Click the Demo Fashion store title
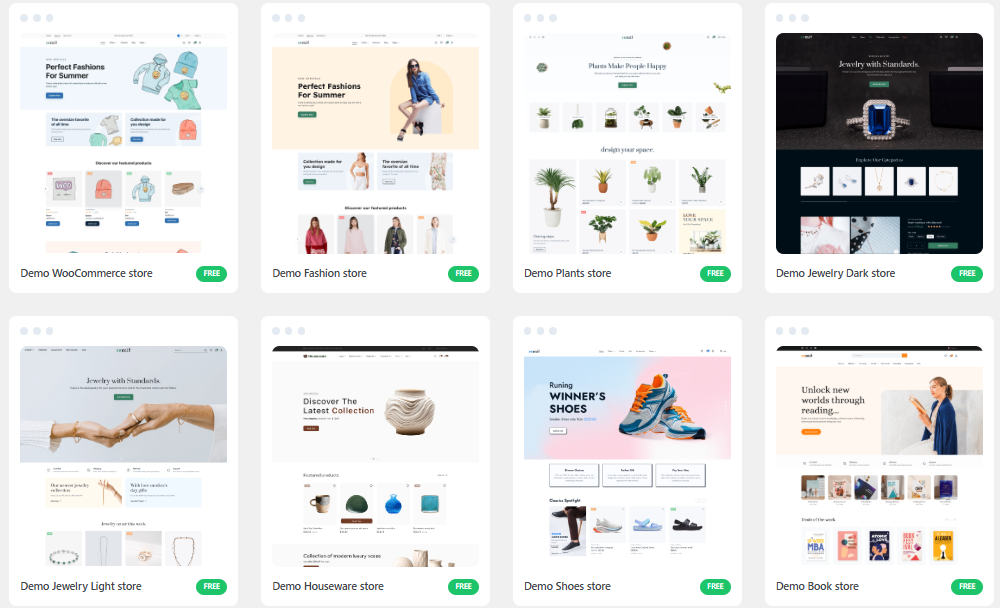 (x=320, y=273)
